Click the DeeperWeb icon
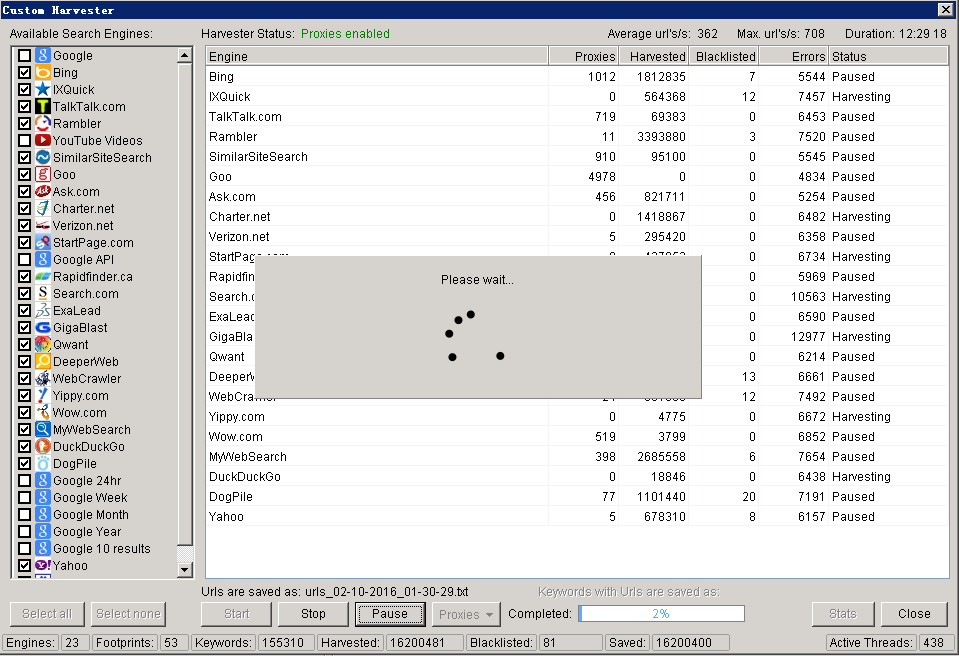Image resolution: width=959 pixels, height=656 pixels. point(42,361)
